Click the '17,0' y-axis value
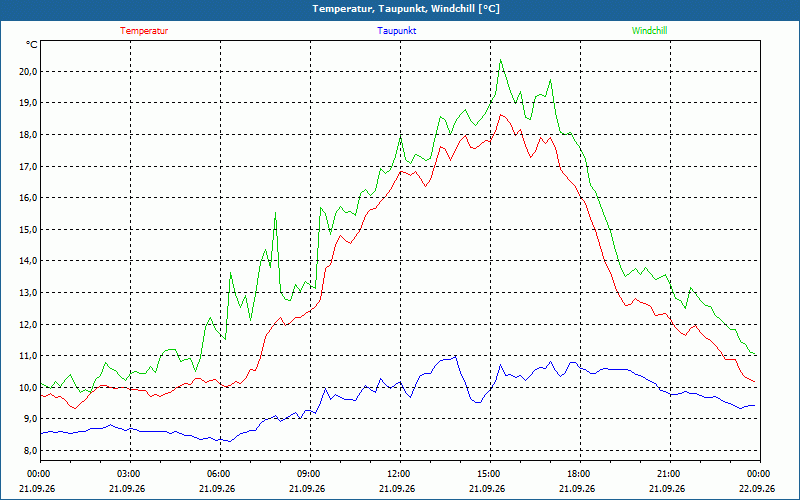 pos(29,166)
